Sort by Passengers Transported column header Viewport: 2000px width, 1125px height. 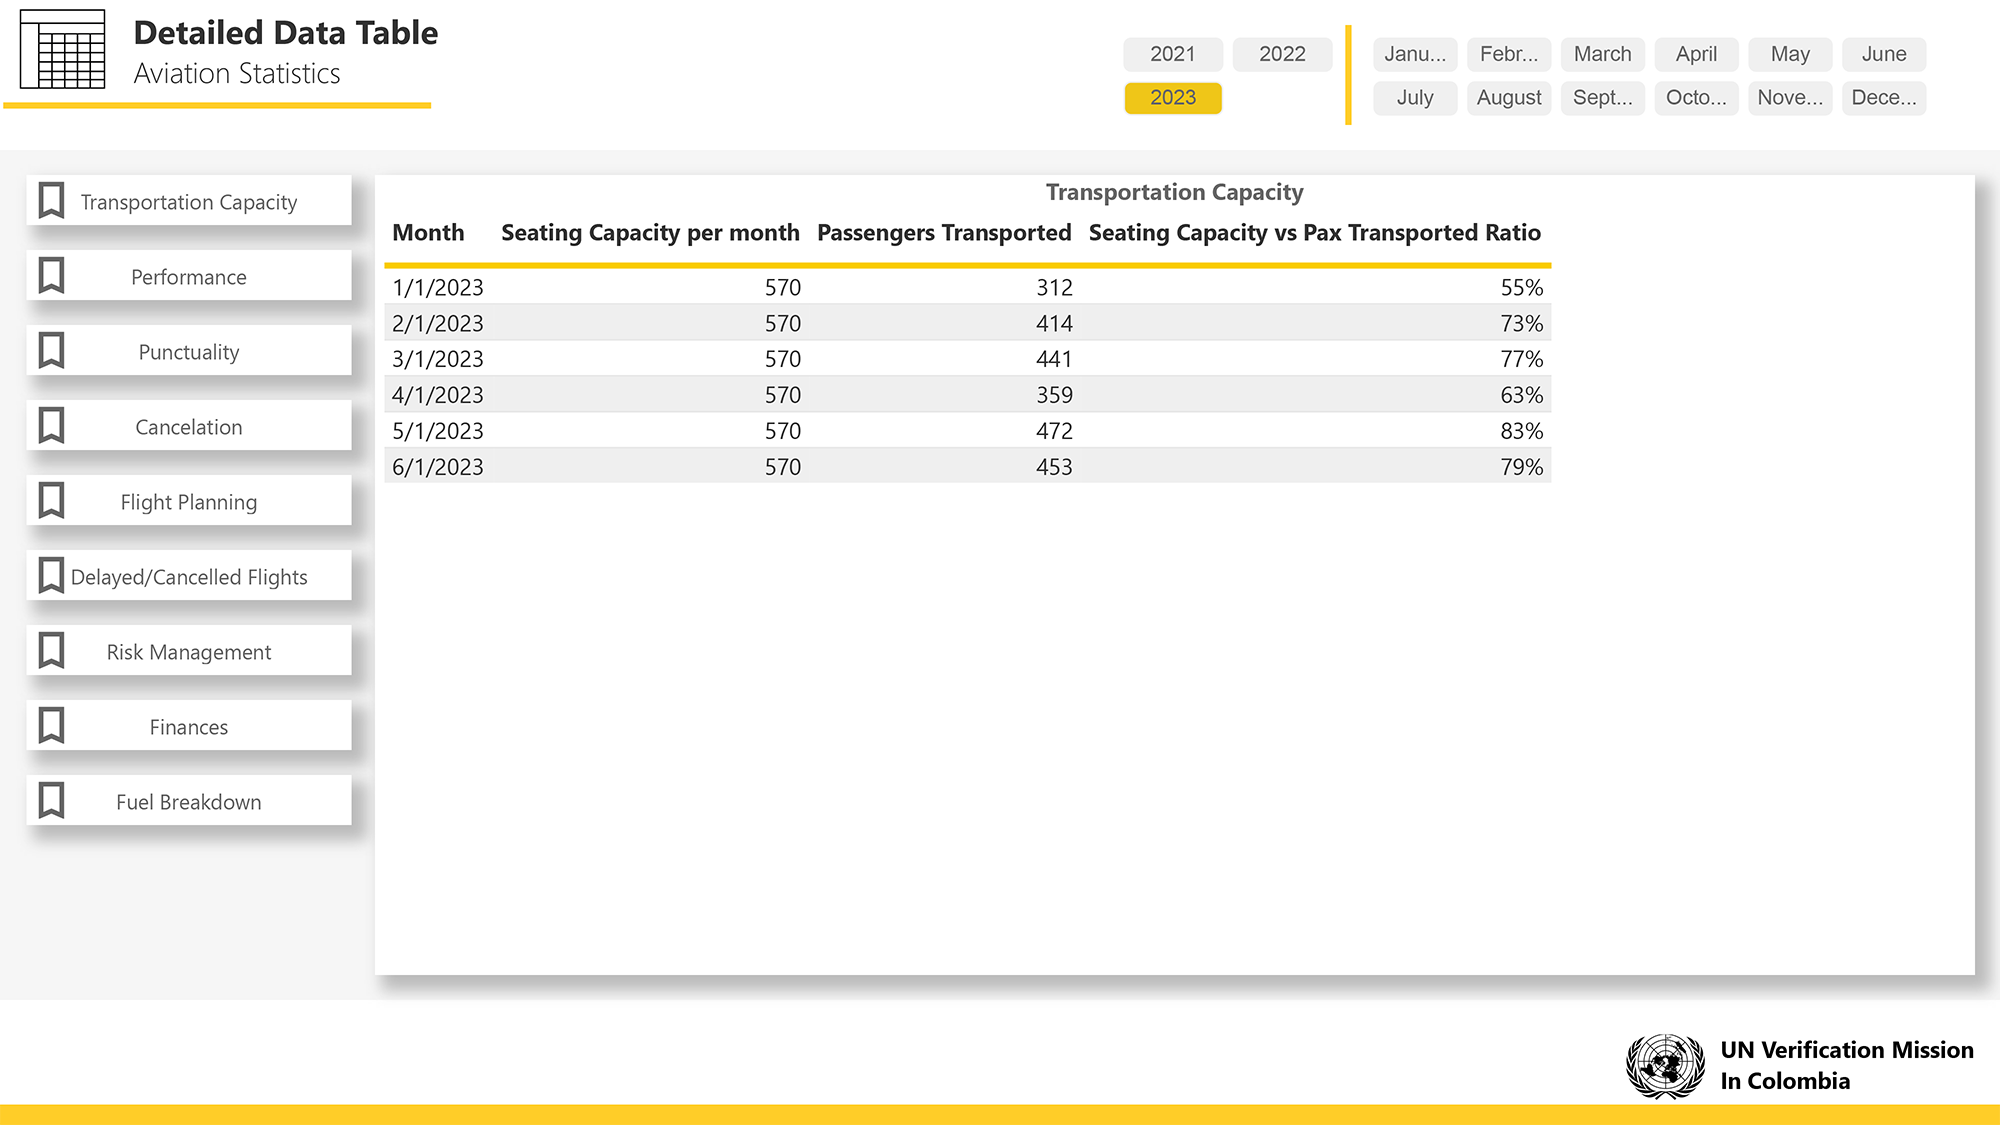tap(944, 233)
